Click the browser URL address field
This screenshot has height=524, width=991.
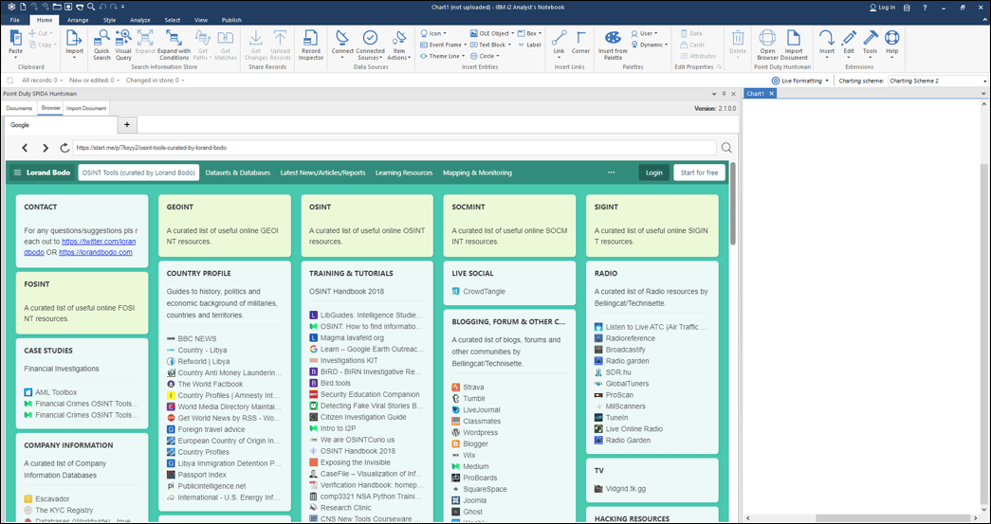tap(394, 148)
